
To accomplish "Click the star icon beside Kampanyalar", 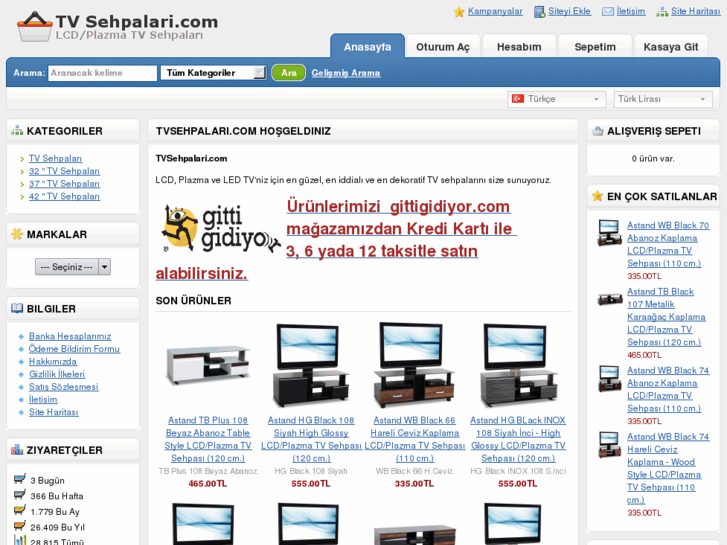I will point(459,12).
